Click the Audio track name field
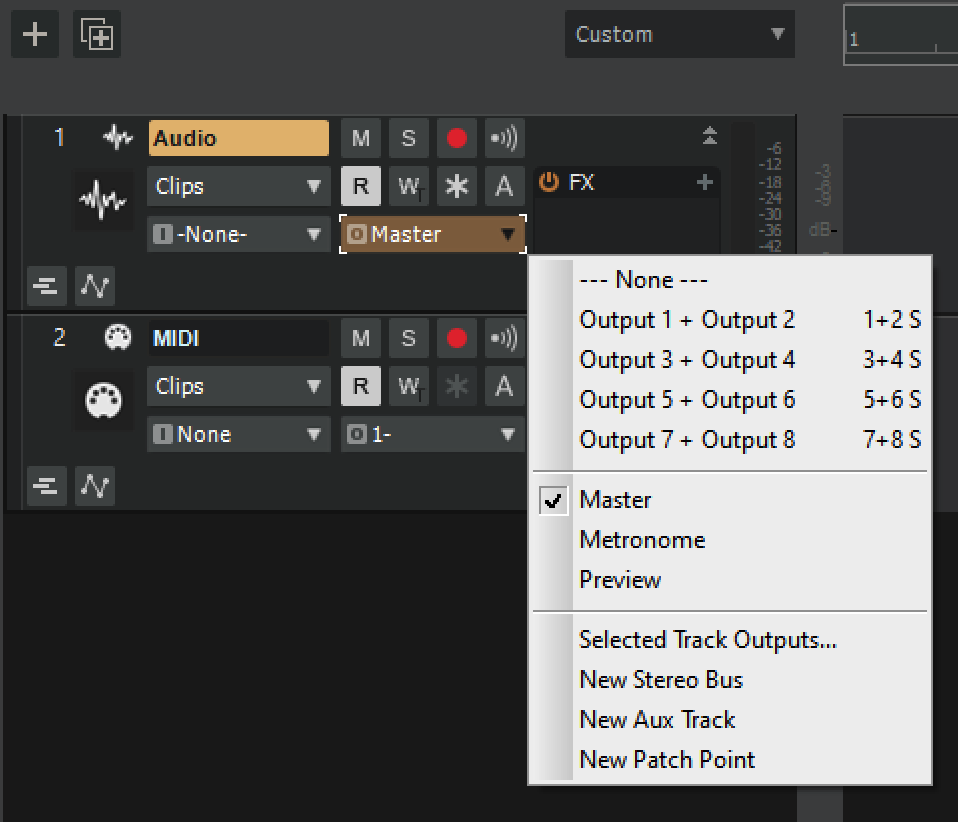The image size is (958, 822). point(239,138)
